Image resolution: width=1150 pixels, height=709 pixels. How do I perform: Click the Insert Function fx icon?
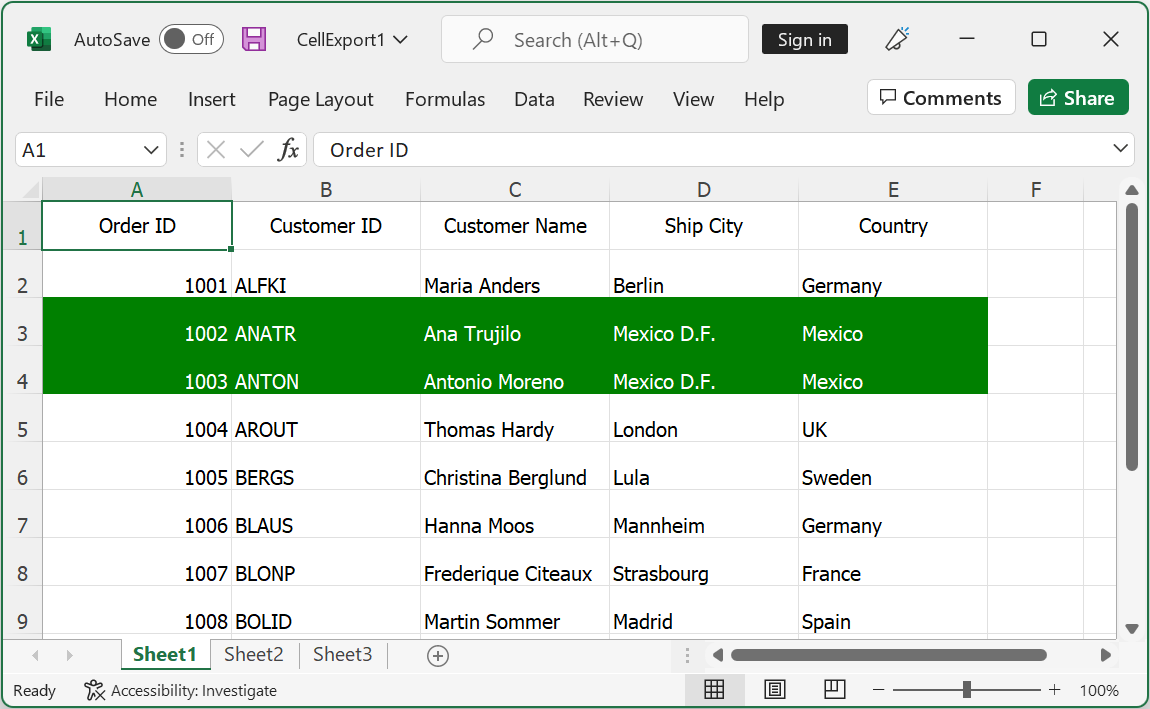click(x=288, y=150)
